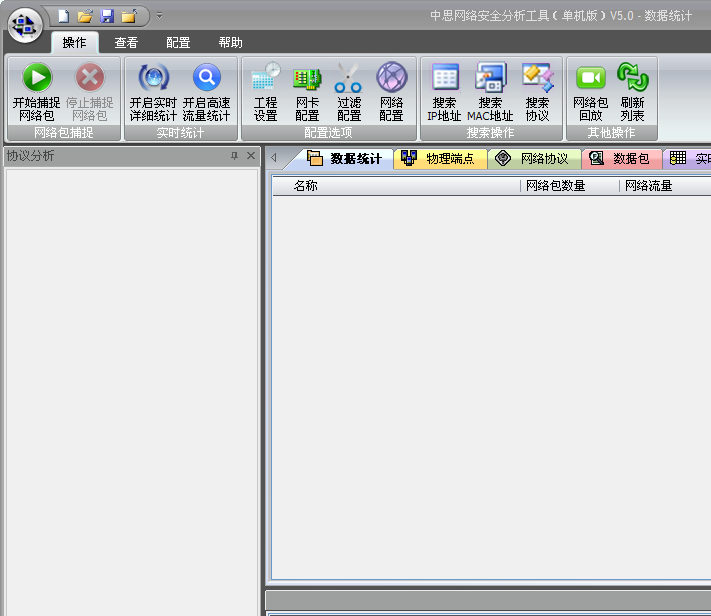Click 搜索IP地址 search IP icon
The width and height of the screenshot is (711, 616).
[444, 78]
